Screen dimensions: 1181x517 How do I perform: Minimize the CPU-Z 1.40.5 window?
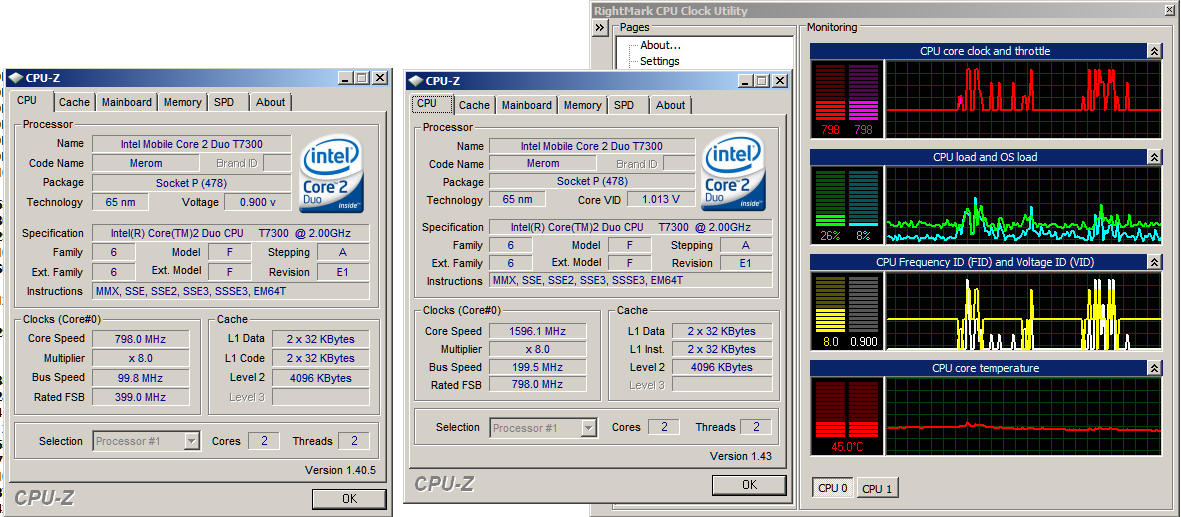344,78
